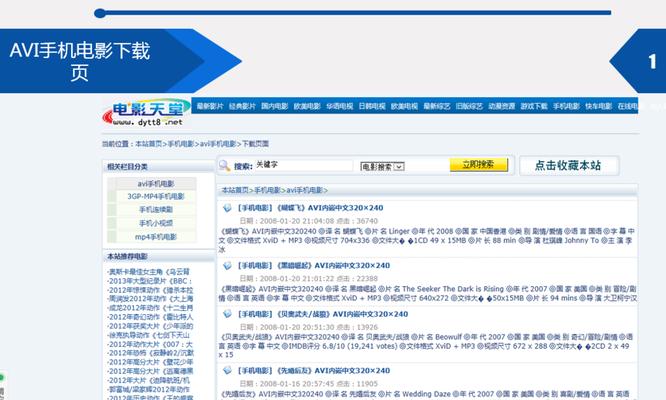Screen dimensions: 666x400
Task: Open the 《蝴蝶飞》 AVI内嵌中文320×240 title link
Action: [x=310, y=208]
